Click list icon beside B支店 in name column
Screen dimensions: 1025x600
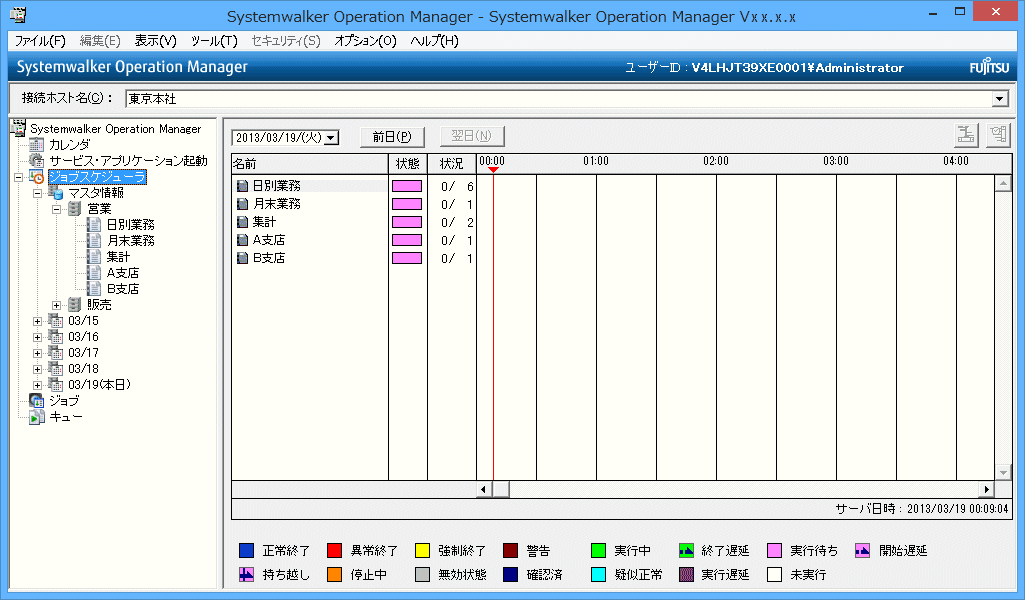(243, 258)
